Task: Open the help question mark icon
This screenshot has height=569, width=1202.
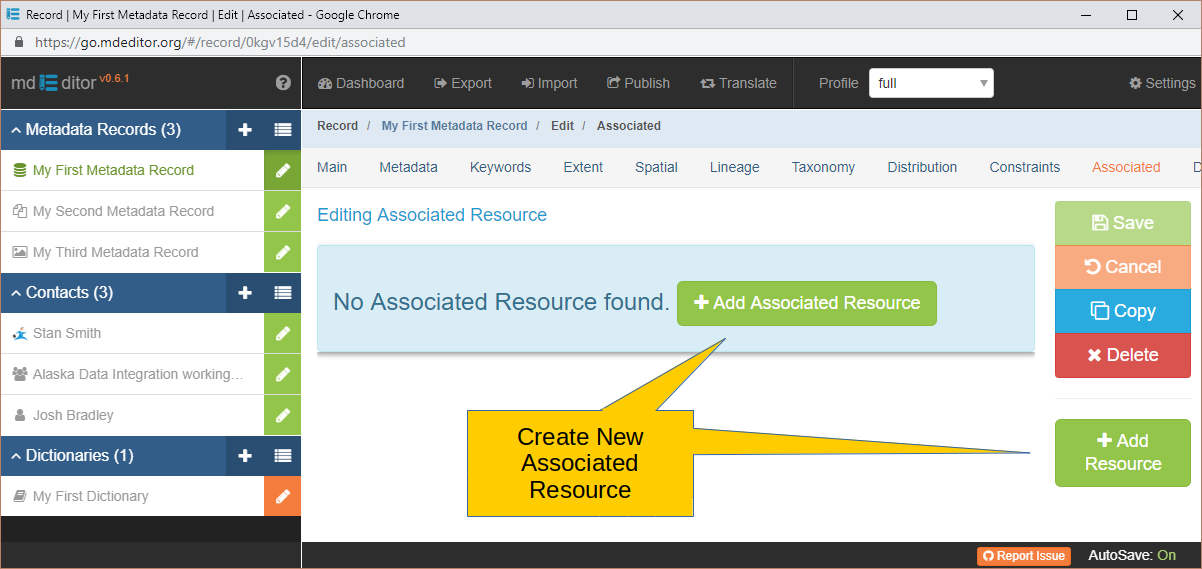Action: 283,83
